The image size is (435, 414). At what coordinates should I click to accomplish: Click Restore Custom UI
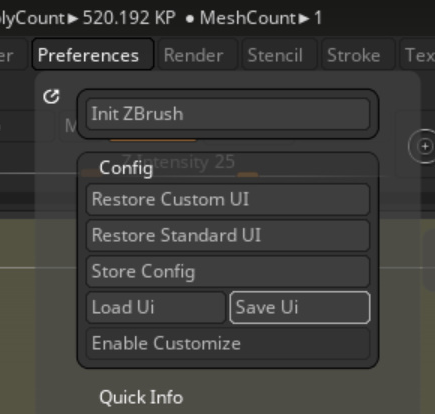tap(228, 199)
